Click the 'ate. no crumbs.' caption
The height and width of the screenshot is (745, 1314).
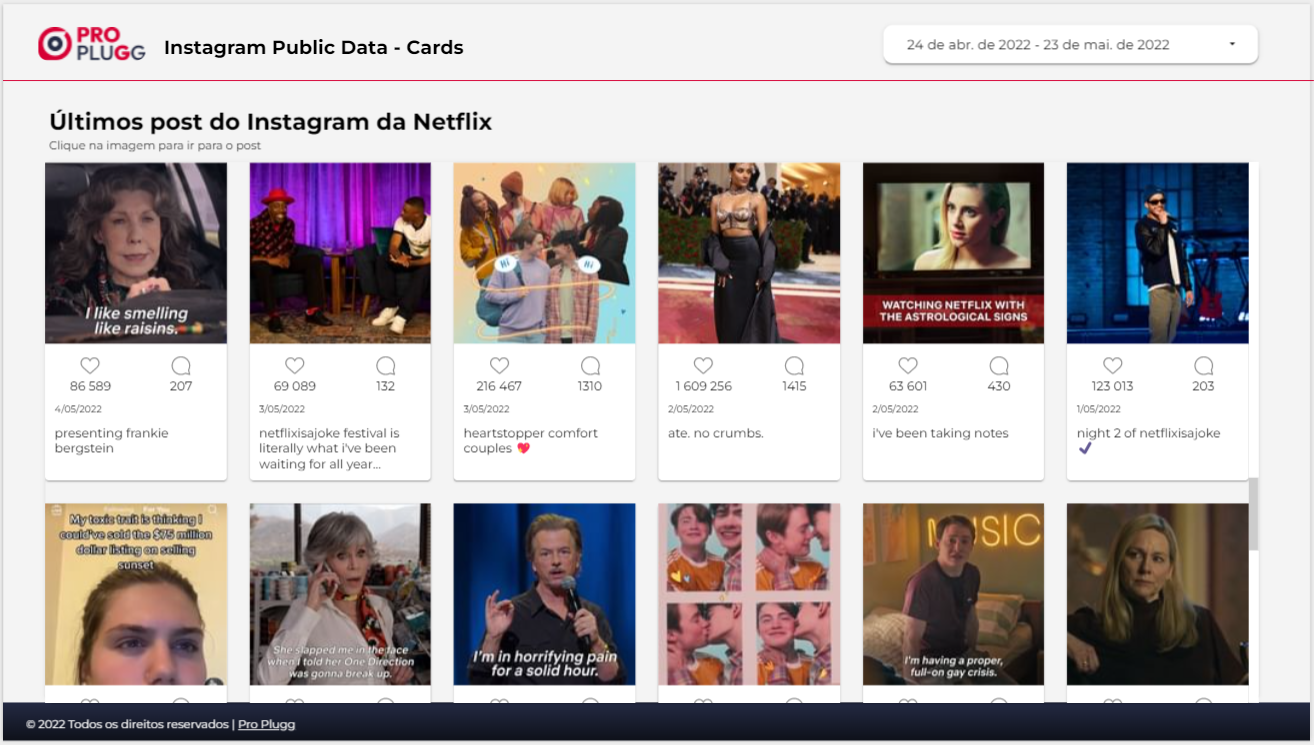(716, 433)
